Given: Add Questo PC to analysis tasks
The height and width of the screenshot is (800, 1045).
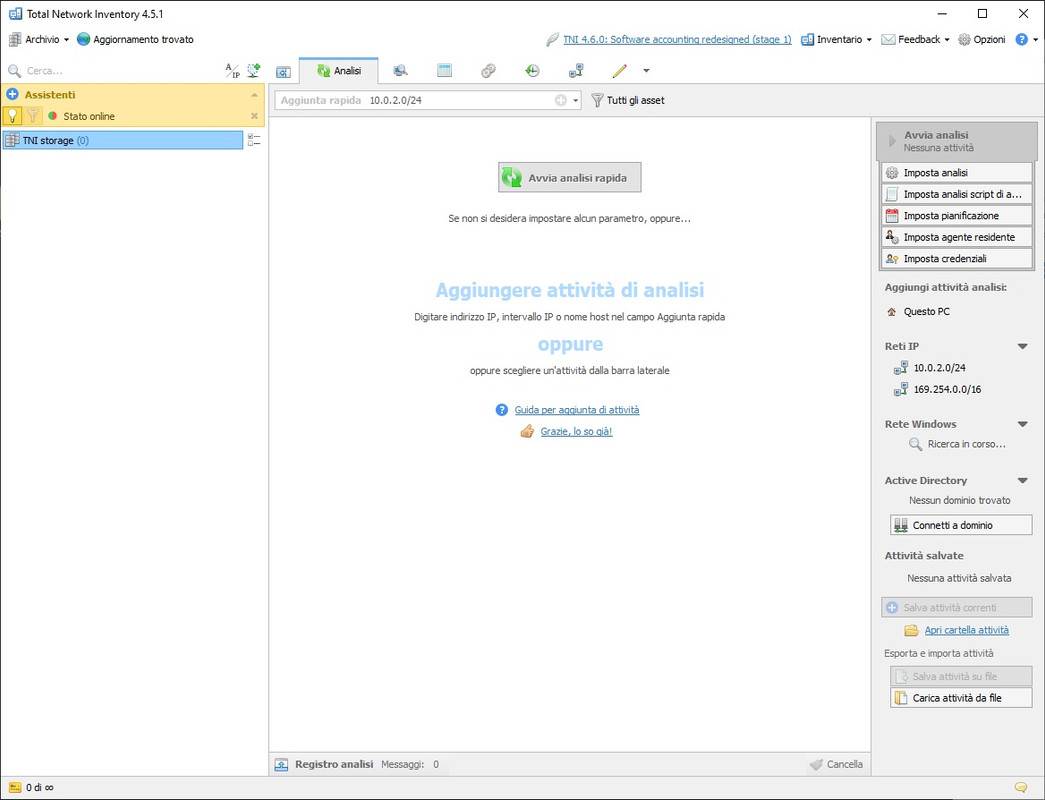Looking at the screenshot, I should 918,311.
